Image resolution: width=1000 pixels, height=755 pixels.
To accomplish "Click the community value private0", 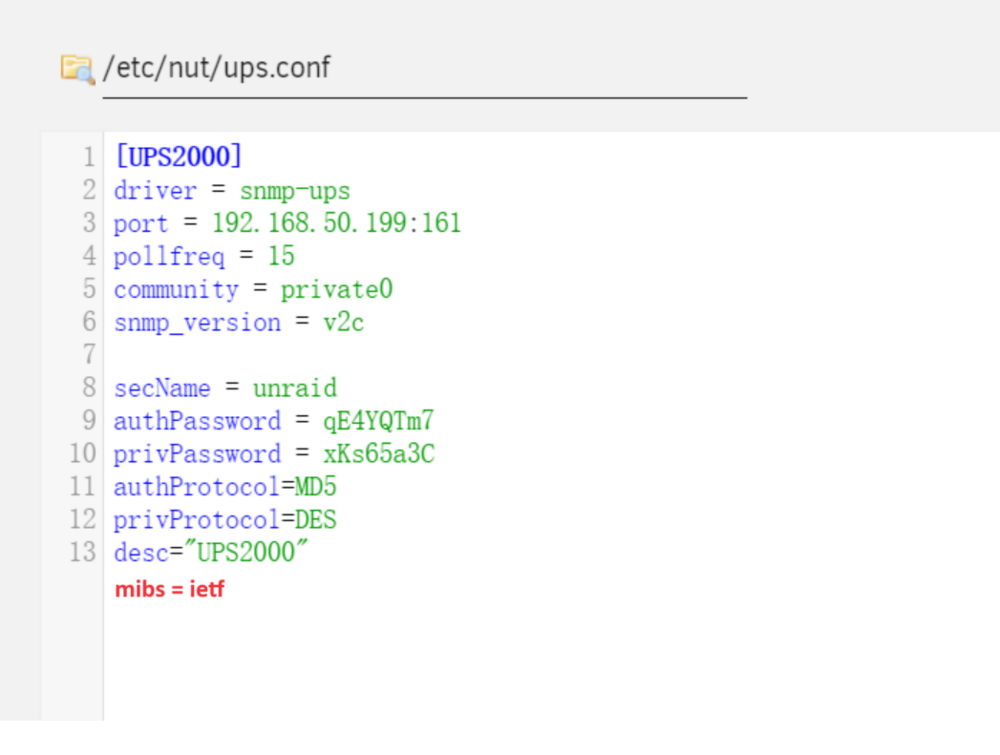I will coord(336,290).
